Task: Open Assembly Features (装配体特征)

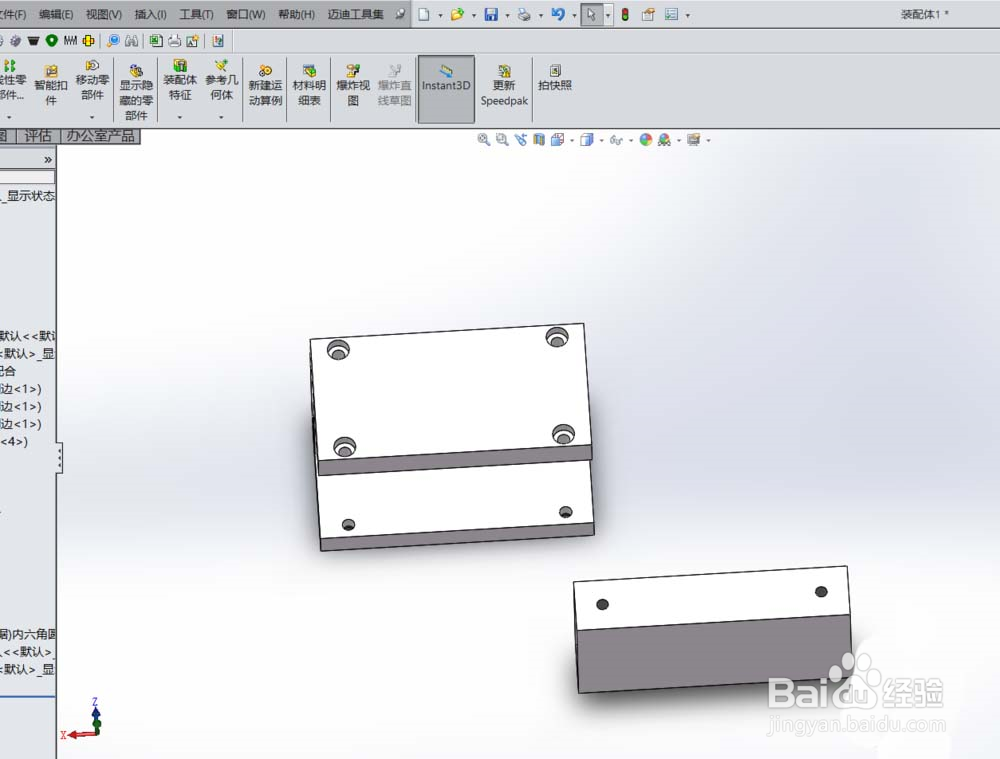Action: click(x=180, y=80)
